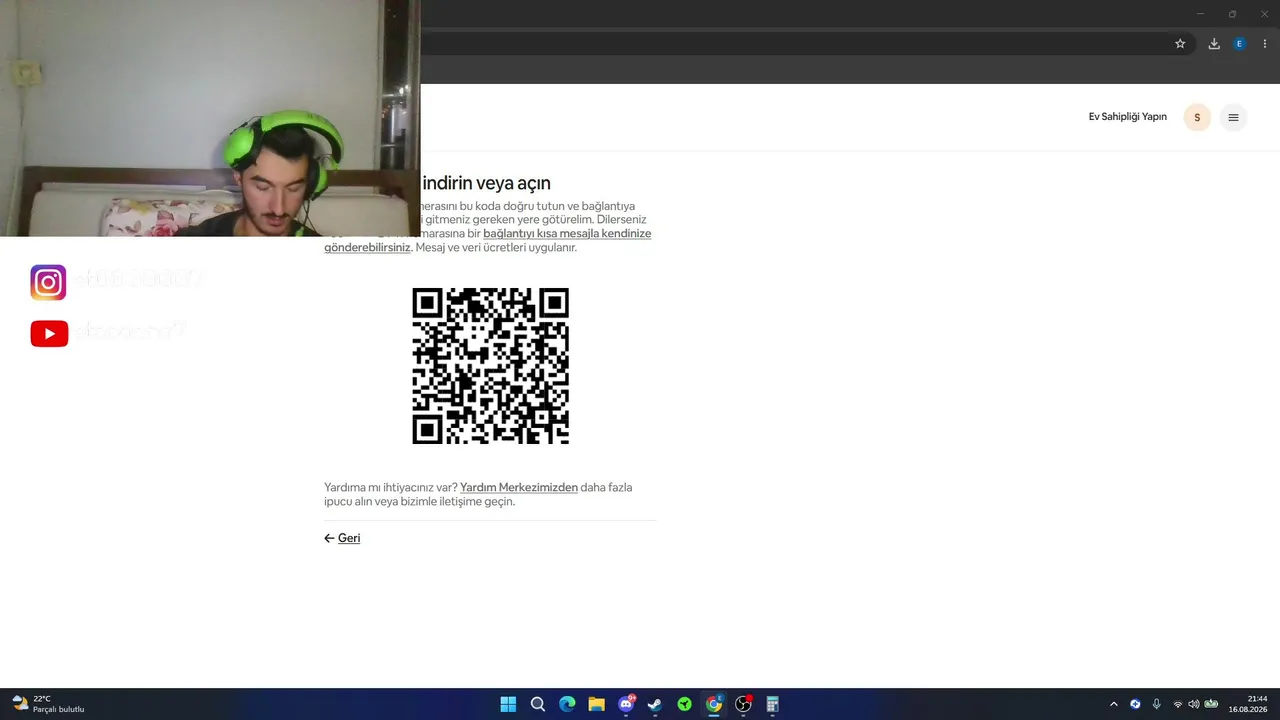Switch to Google Chrome in the taskbar
The image size is (1280, 720).
point(714,704)
